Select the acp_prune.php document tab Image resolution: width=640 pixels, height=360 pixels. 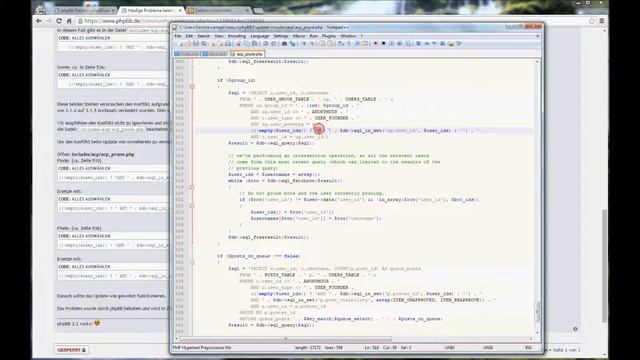pos(247,54)
